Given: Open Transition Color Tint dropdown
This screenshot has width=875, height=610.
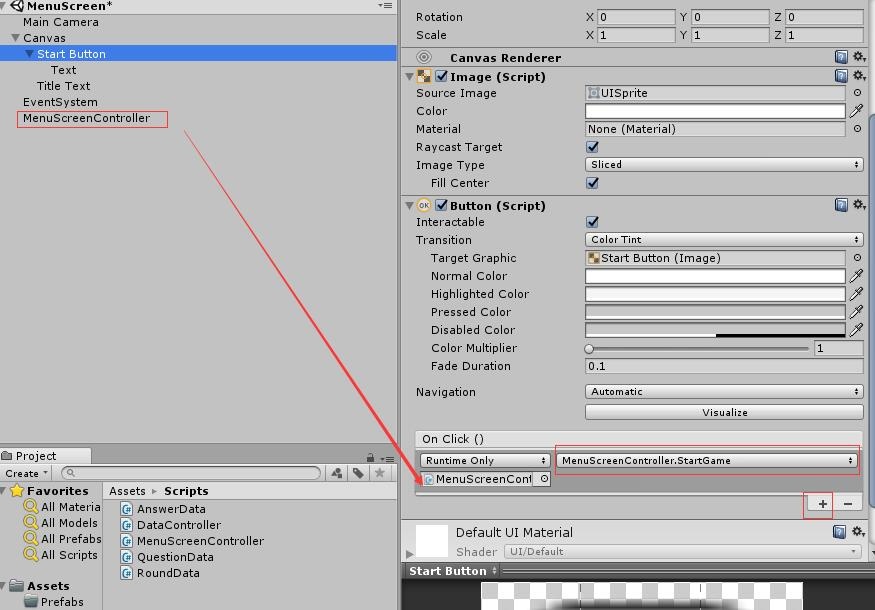Looking at the screenshot, I should click(x=724, y=239).
